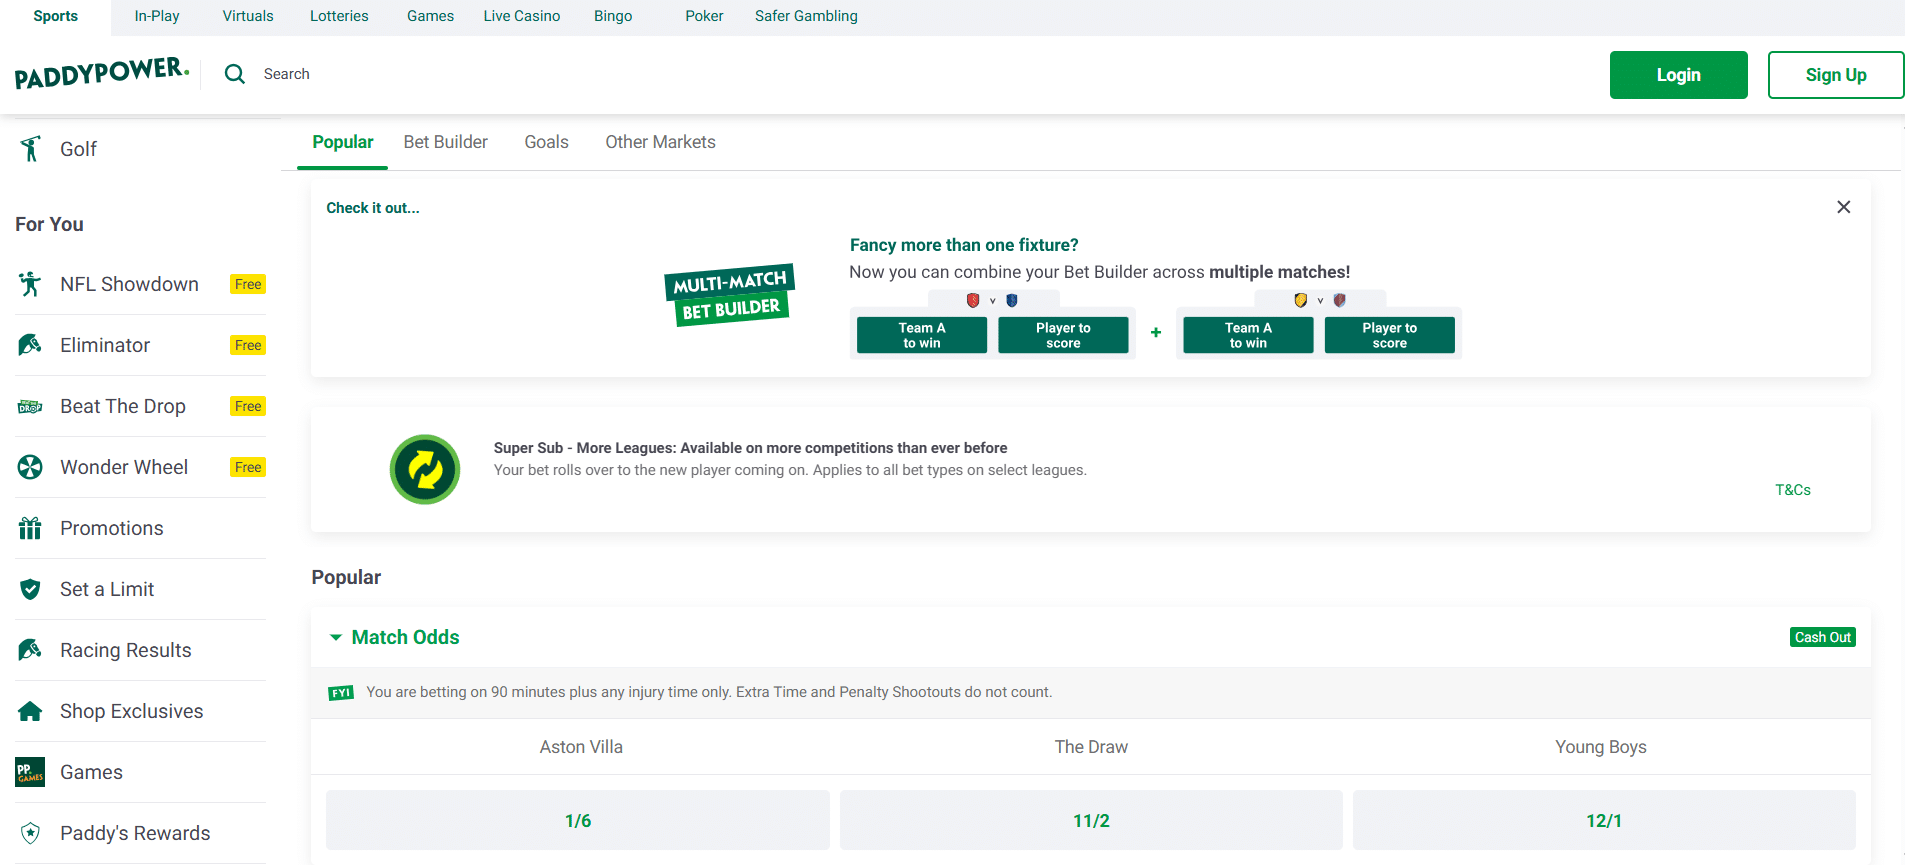The image size is (1905, 865).
Task: Click the 'For You' sidebar heading
Action: pyautogui.click(x=49, y=224)
